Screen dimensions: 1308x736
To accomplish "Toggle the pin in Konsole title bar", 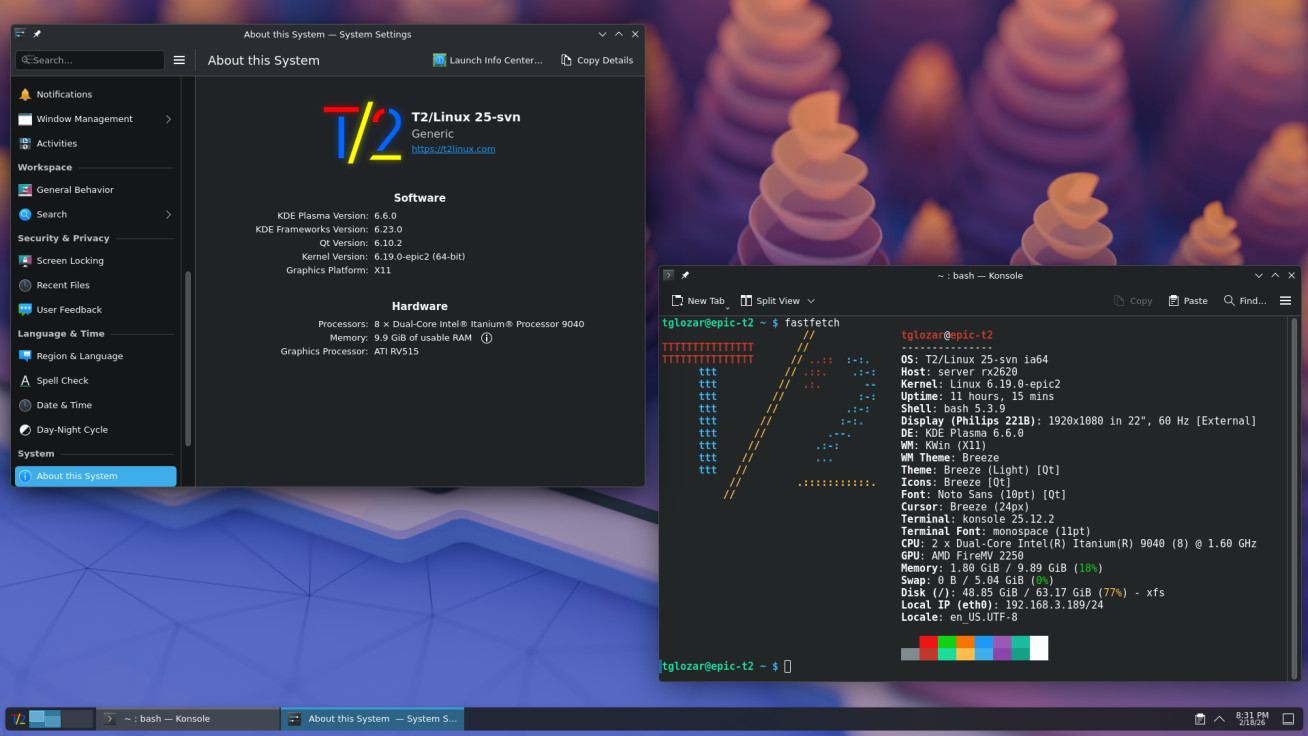I will pyautogui.click(x=685, y=275).
